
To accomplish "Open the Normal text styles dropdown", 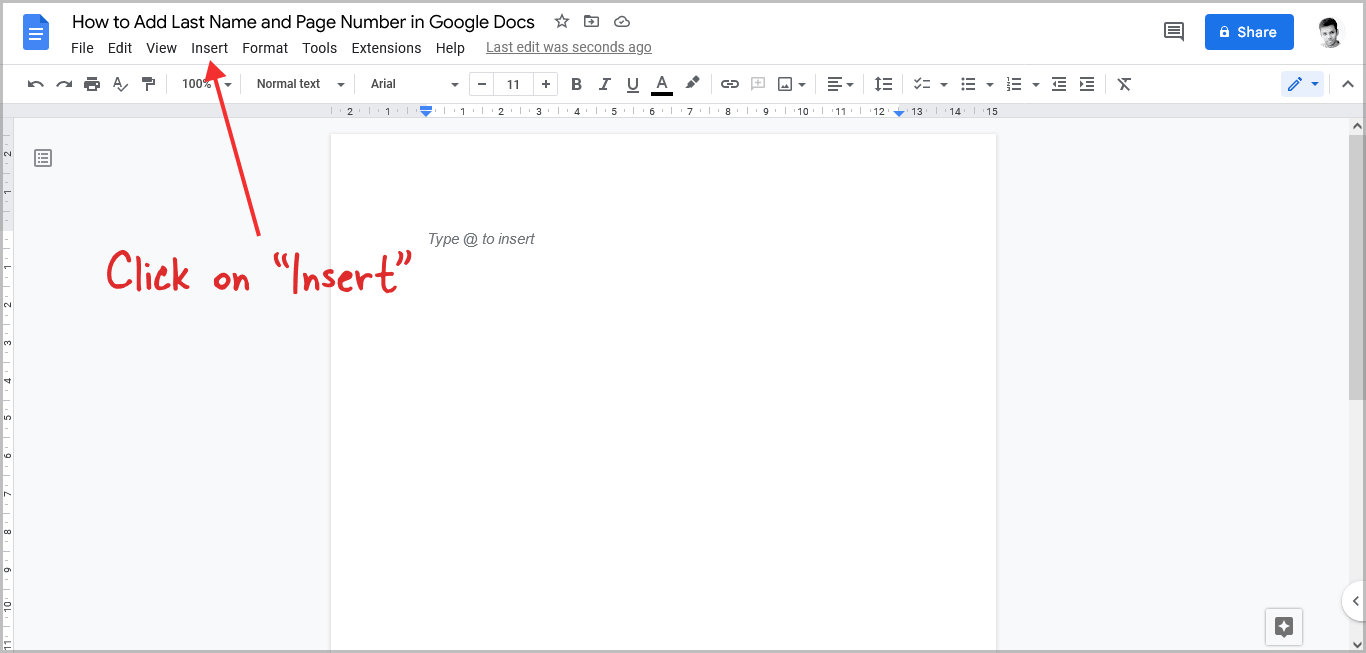I will pyautogui.click(x=297, y=84).
